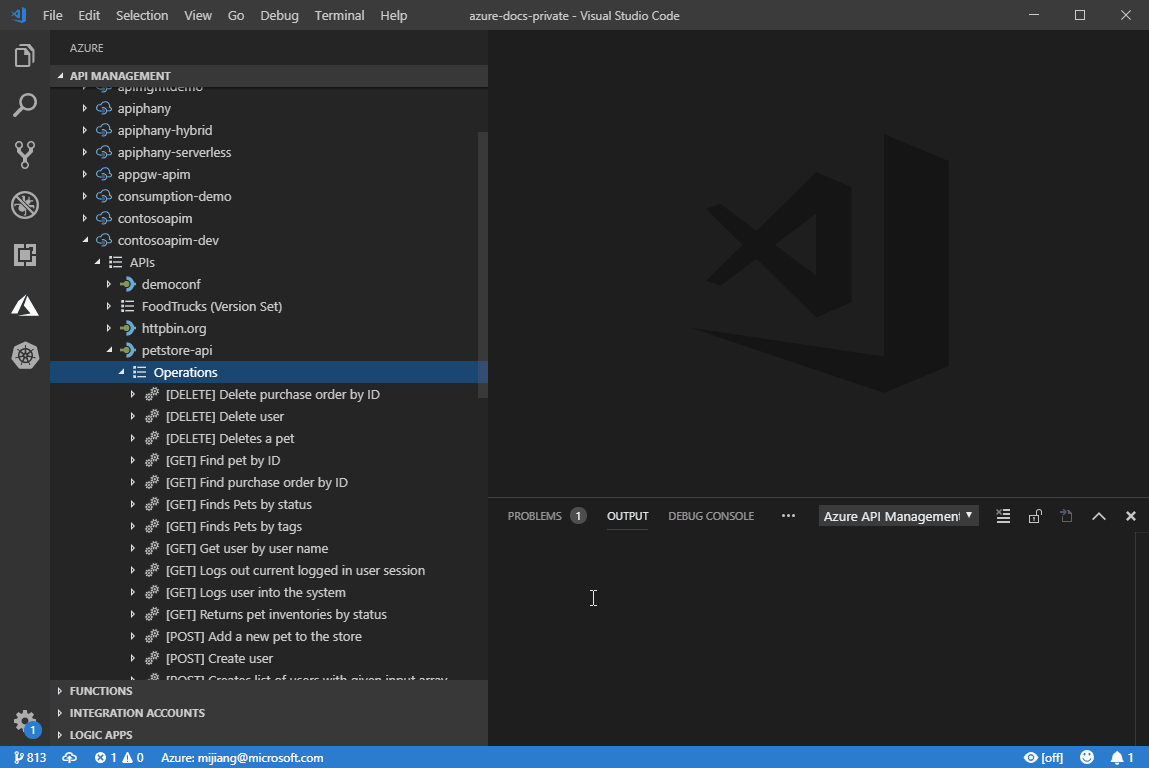Click the feedback smiley icon
Image resolution: width=1149 pixels, height=768 pixels.
click(x=1087, y=758)
